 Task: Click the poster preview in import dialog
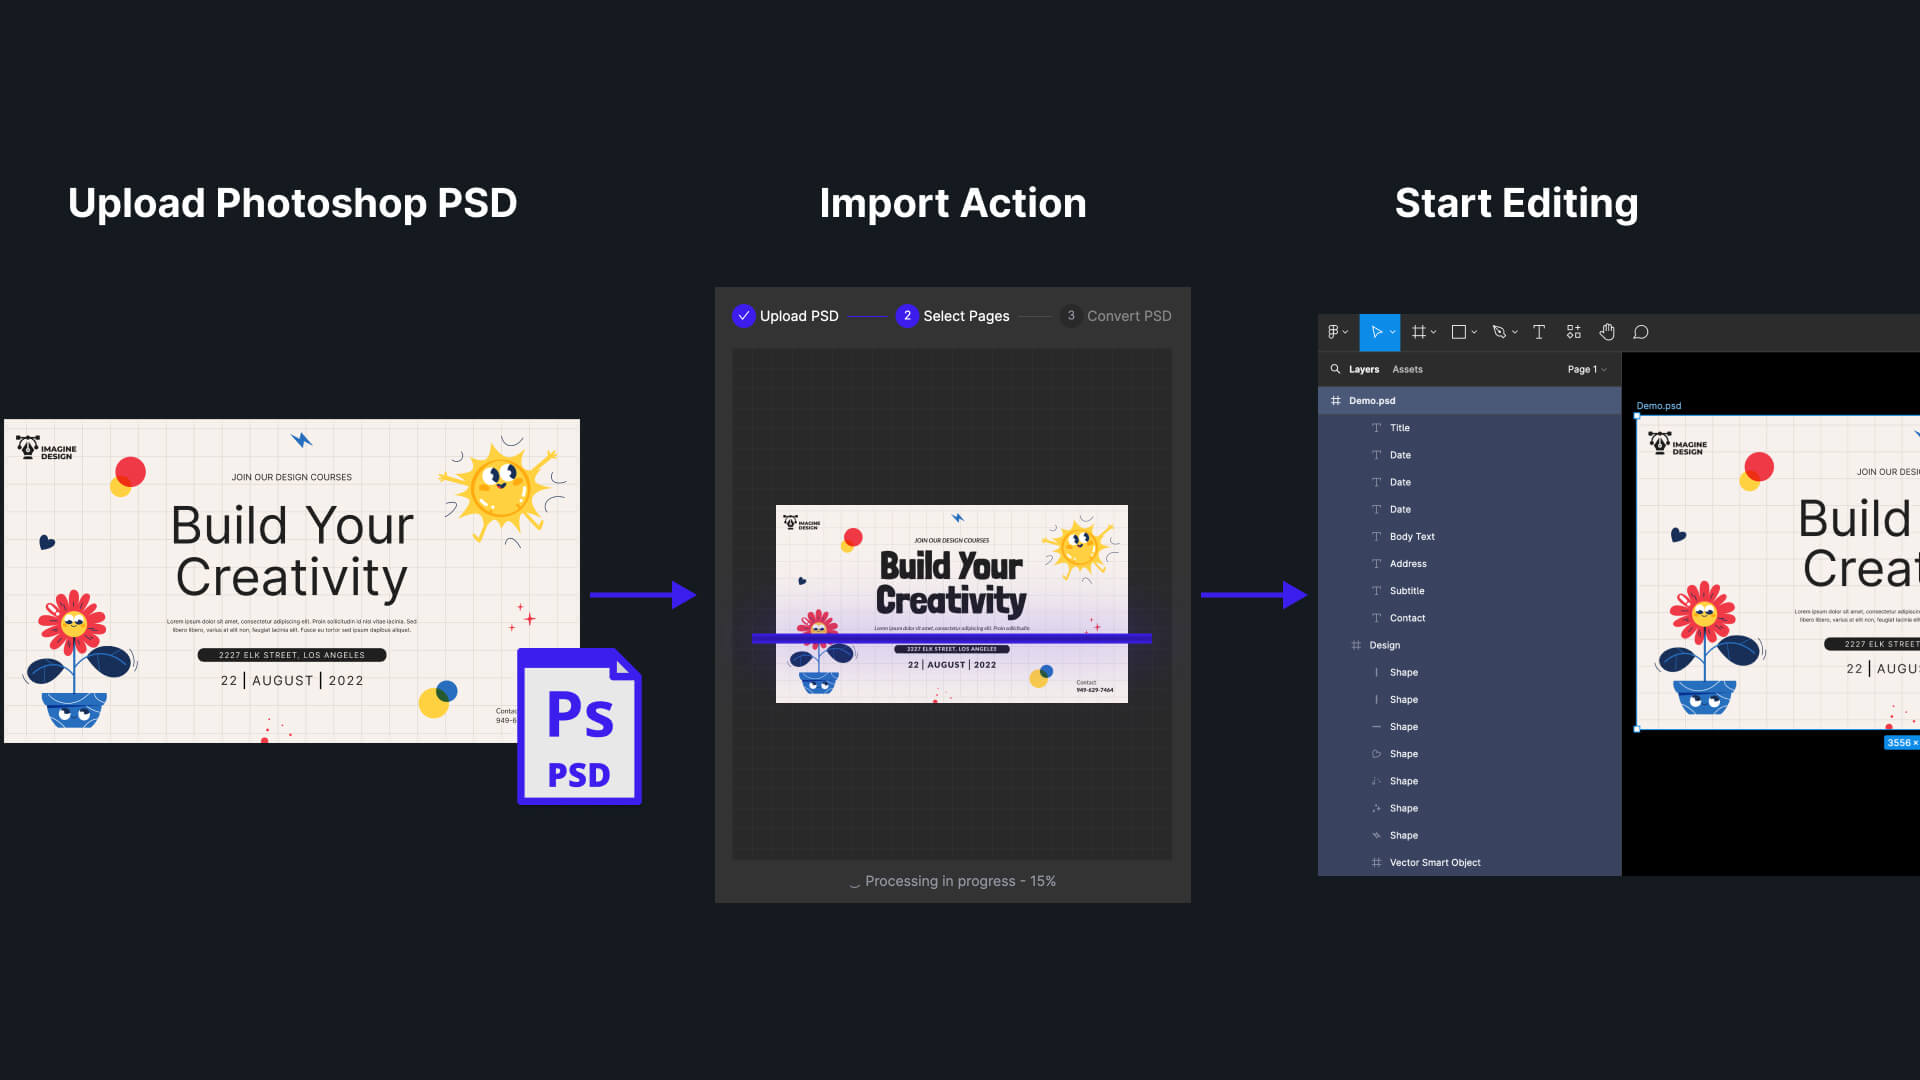click(x=951, y=603)
